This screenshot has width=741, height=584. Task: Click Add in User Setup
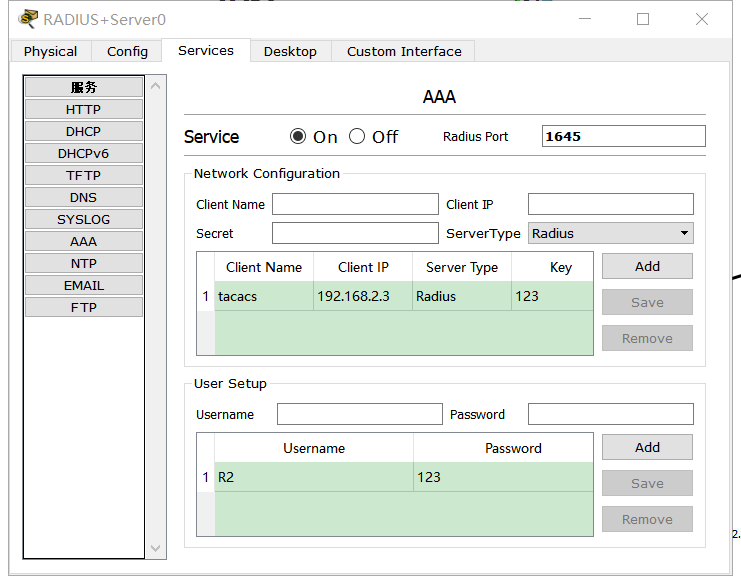tap(647, 447)
